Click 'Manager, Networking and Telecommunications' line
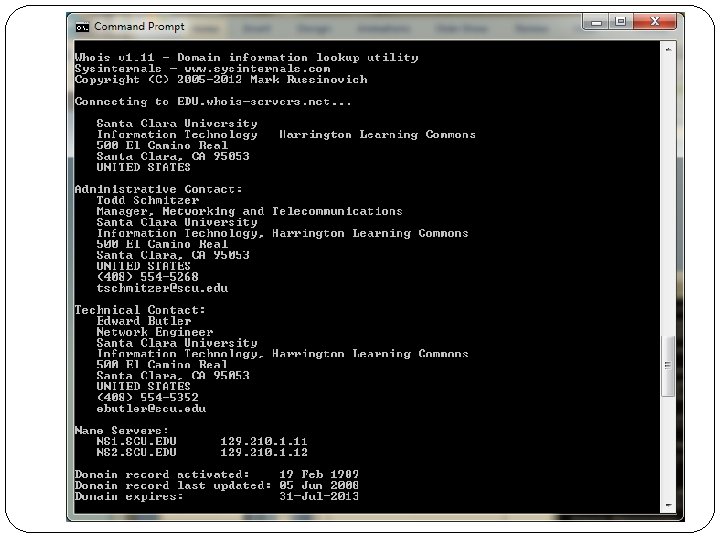 click(249, 211)
